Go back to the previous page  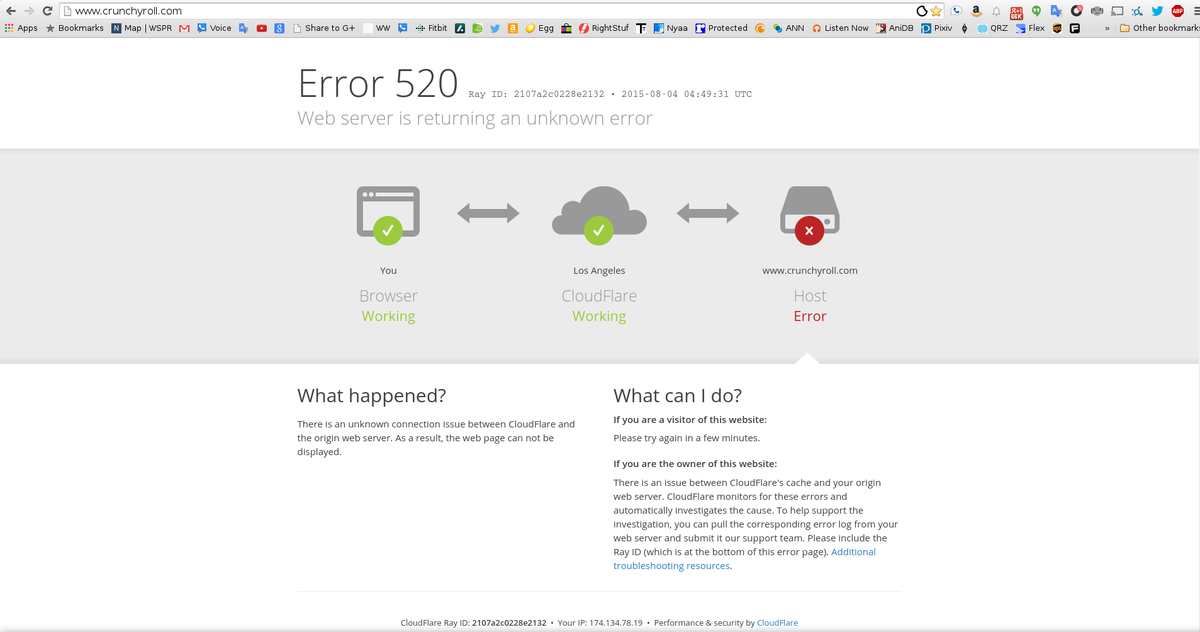10,10
